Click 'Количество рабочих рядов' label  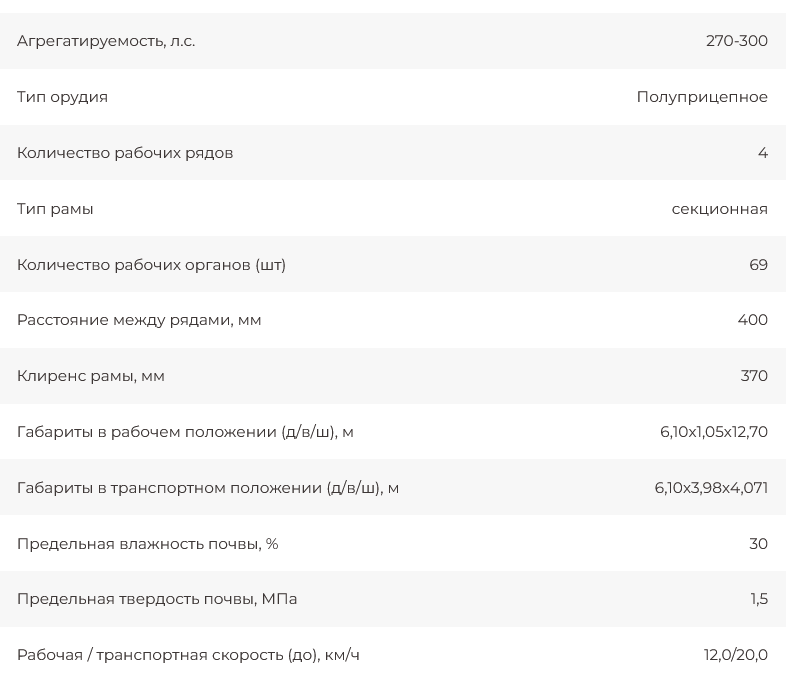pos(125,153)
